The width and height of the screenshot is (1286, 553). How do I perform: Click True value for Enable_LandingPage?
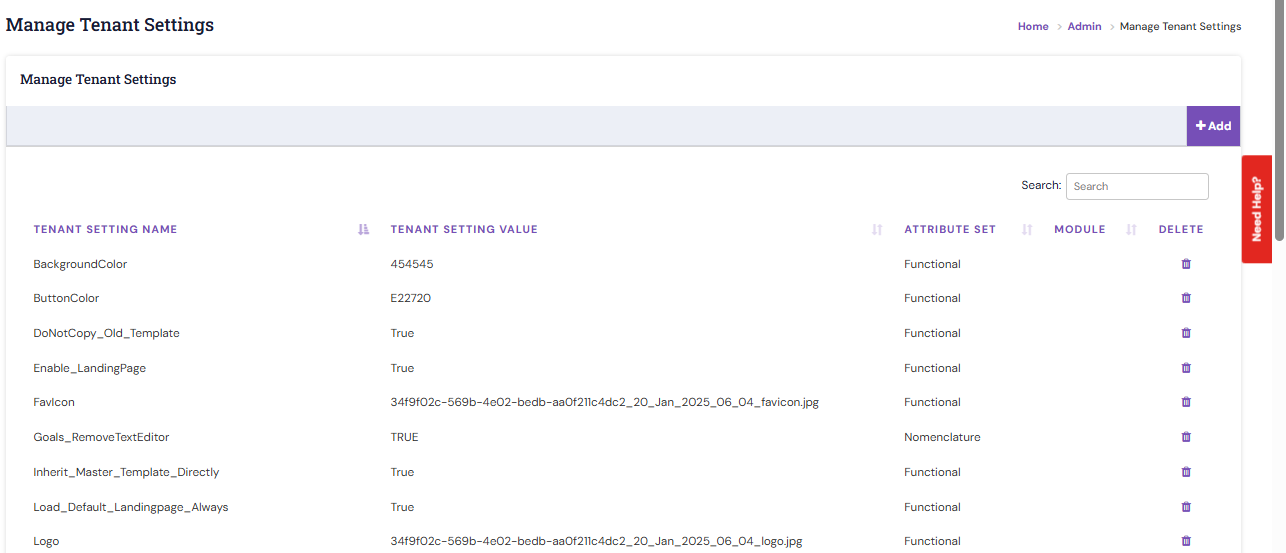click(x=402, y=368)
